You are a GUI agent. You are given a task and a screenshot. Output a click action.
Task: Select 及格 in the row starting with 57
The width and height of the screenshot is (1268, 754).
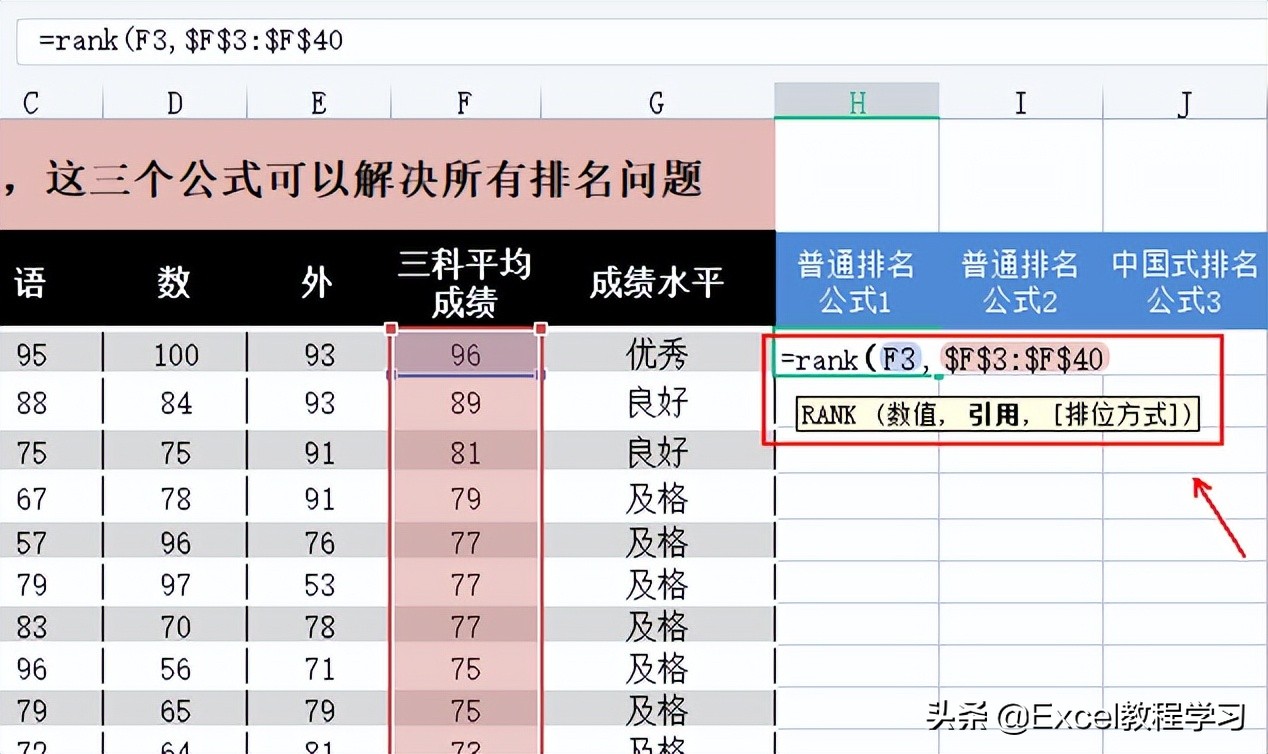pyautogui.click(x=657, y=541)
